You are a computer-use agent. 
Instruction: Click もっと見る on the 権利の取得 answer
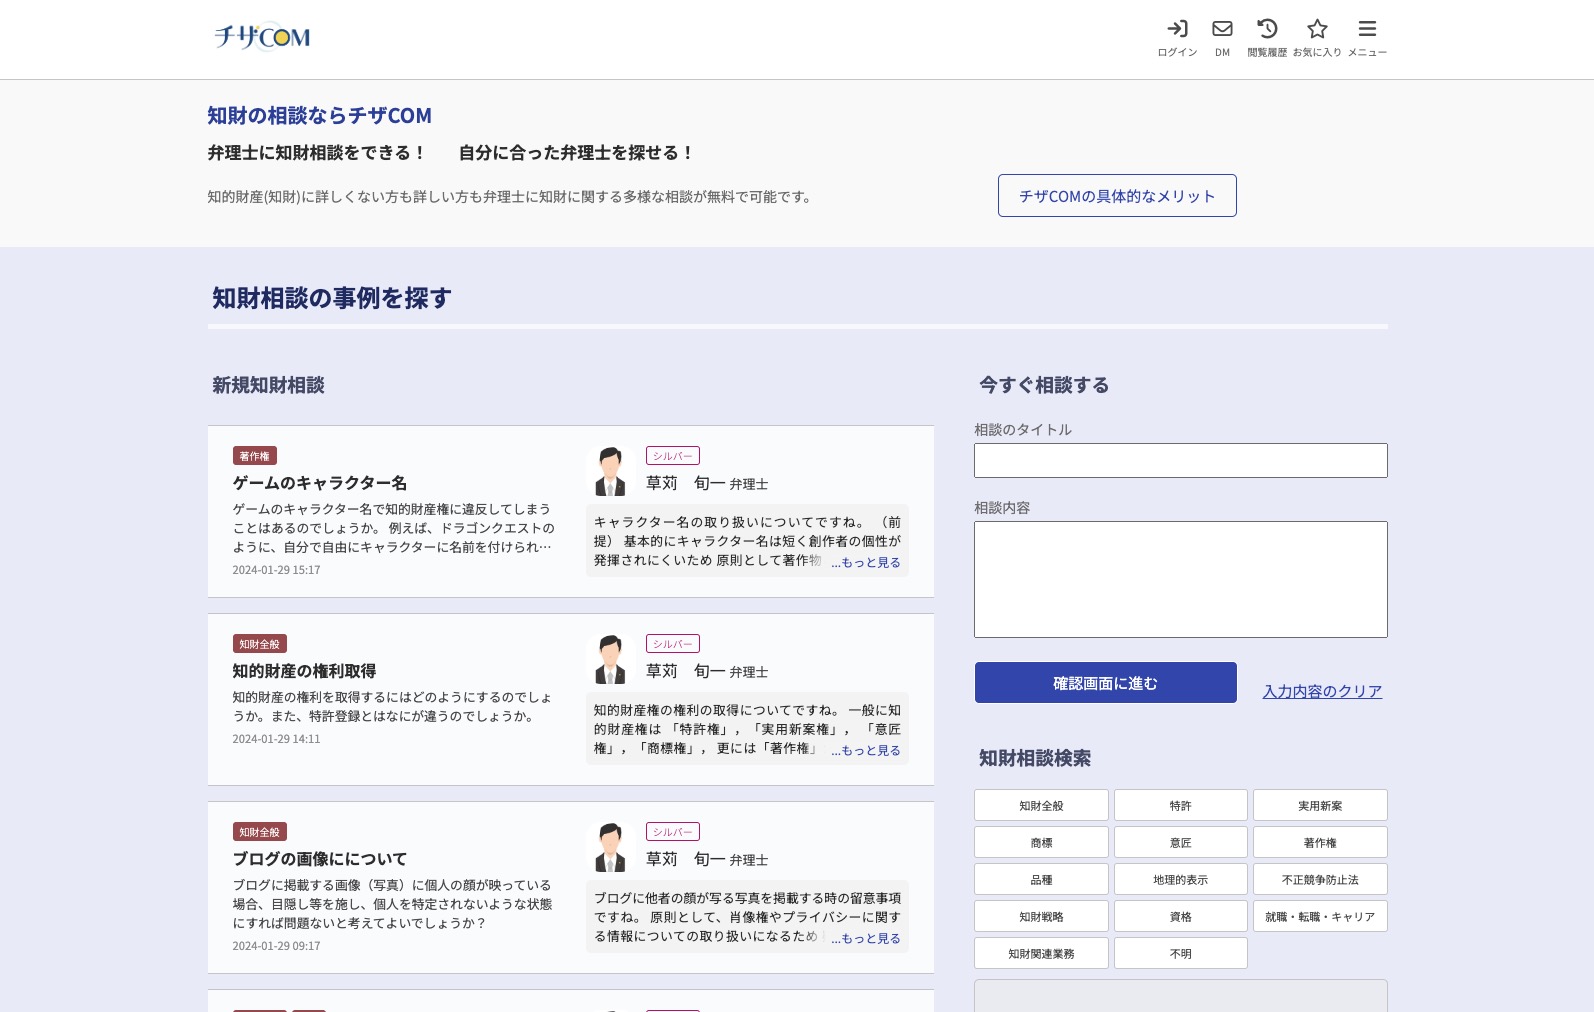[865, 751]
